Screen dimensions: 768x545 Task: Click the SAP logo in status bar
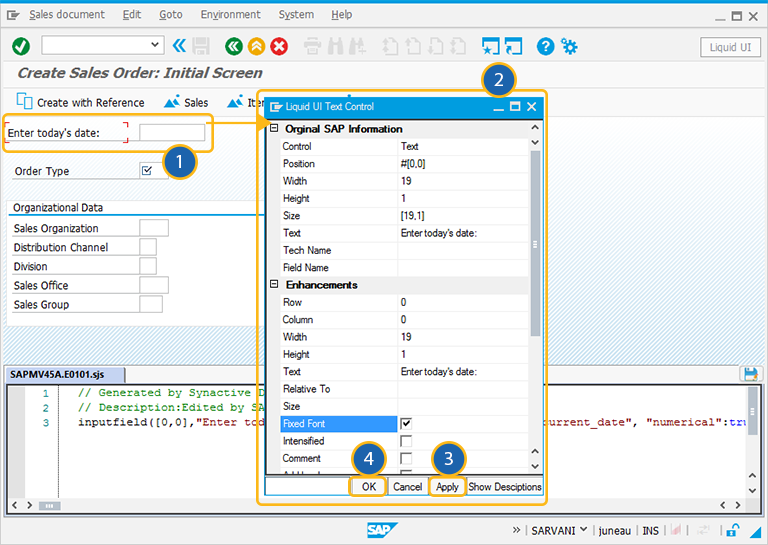(382, 530)
